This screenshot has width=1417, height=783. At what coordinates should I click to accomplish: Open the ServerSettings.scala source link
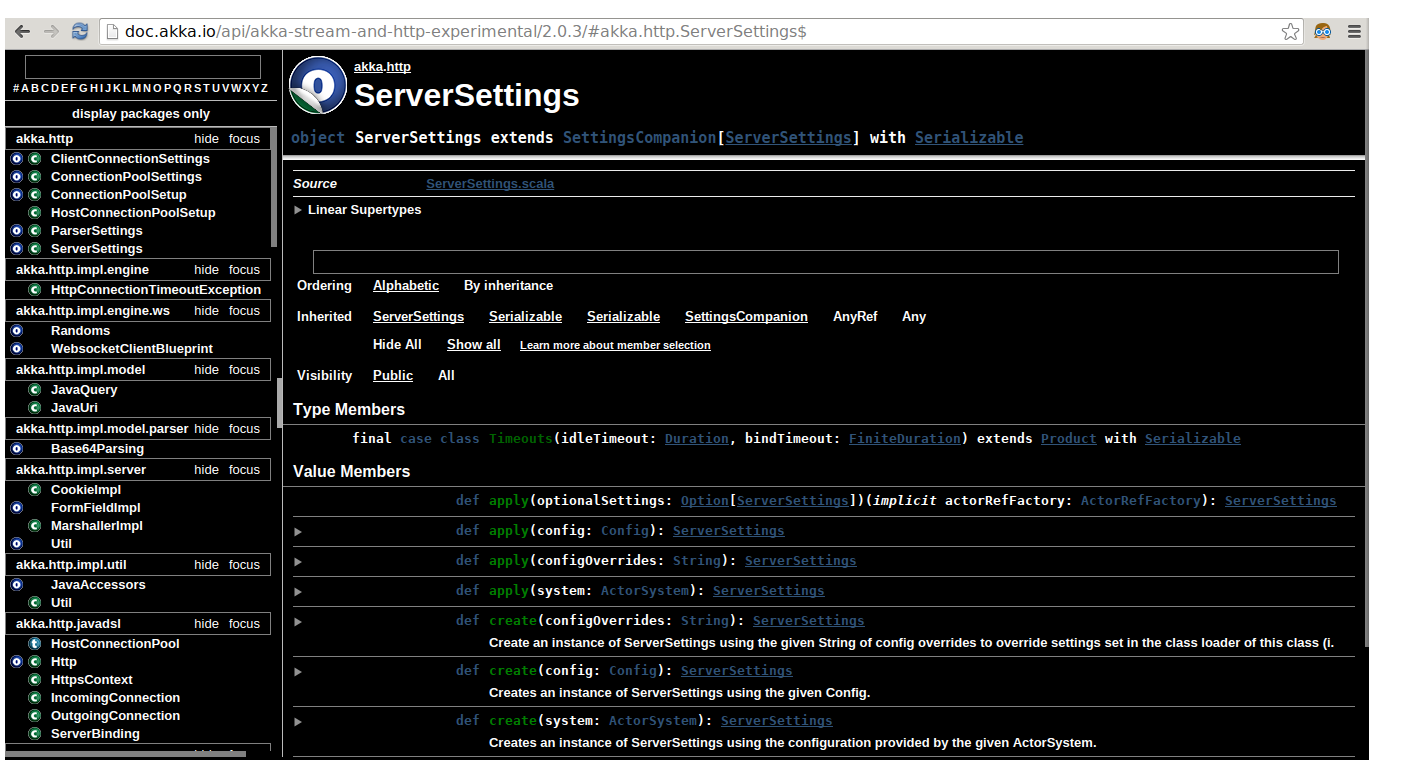pos(489,184)
